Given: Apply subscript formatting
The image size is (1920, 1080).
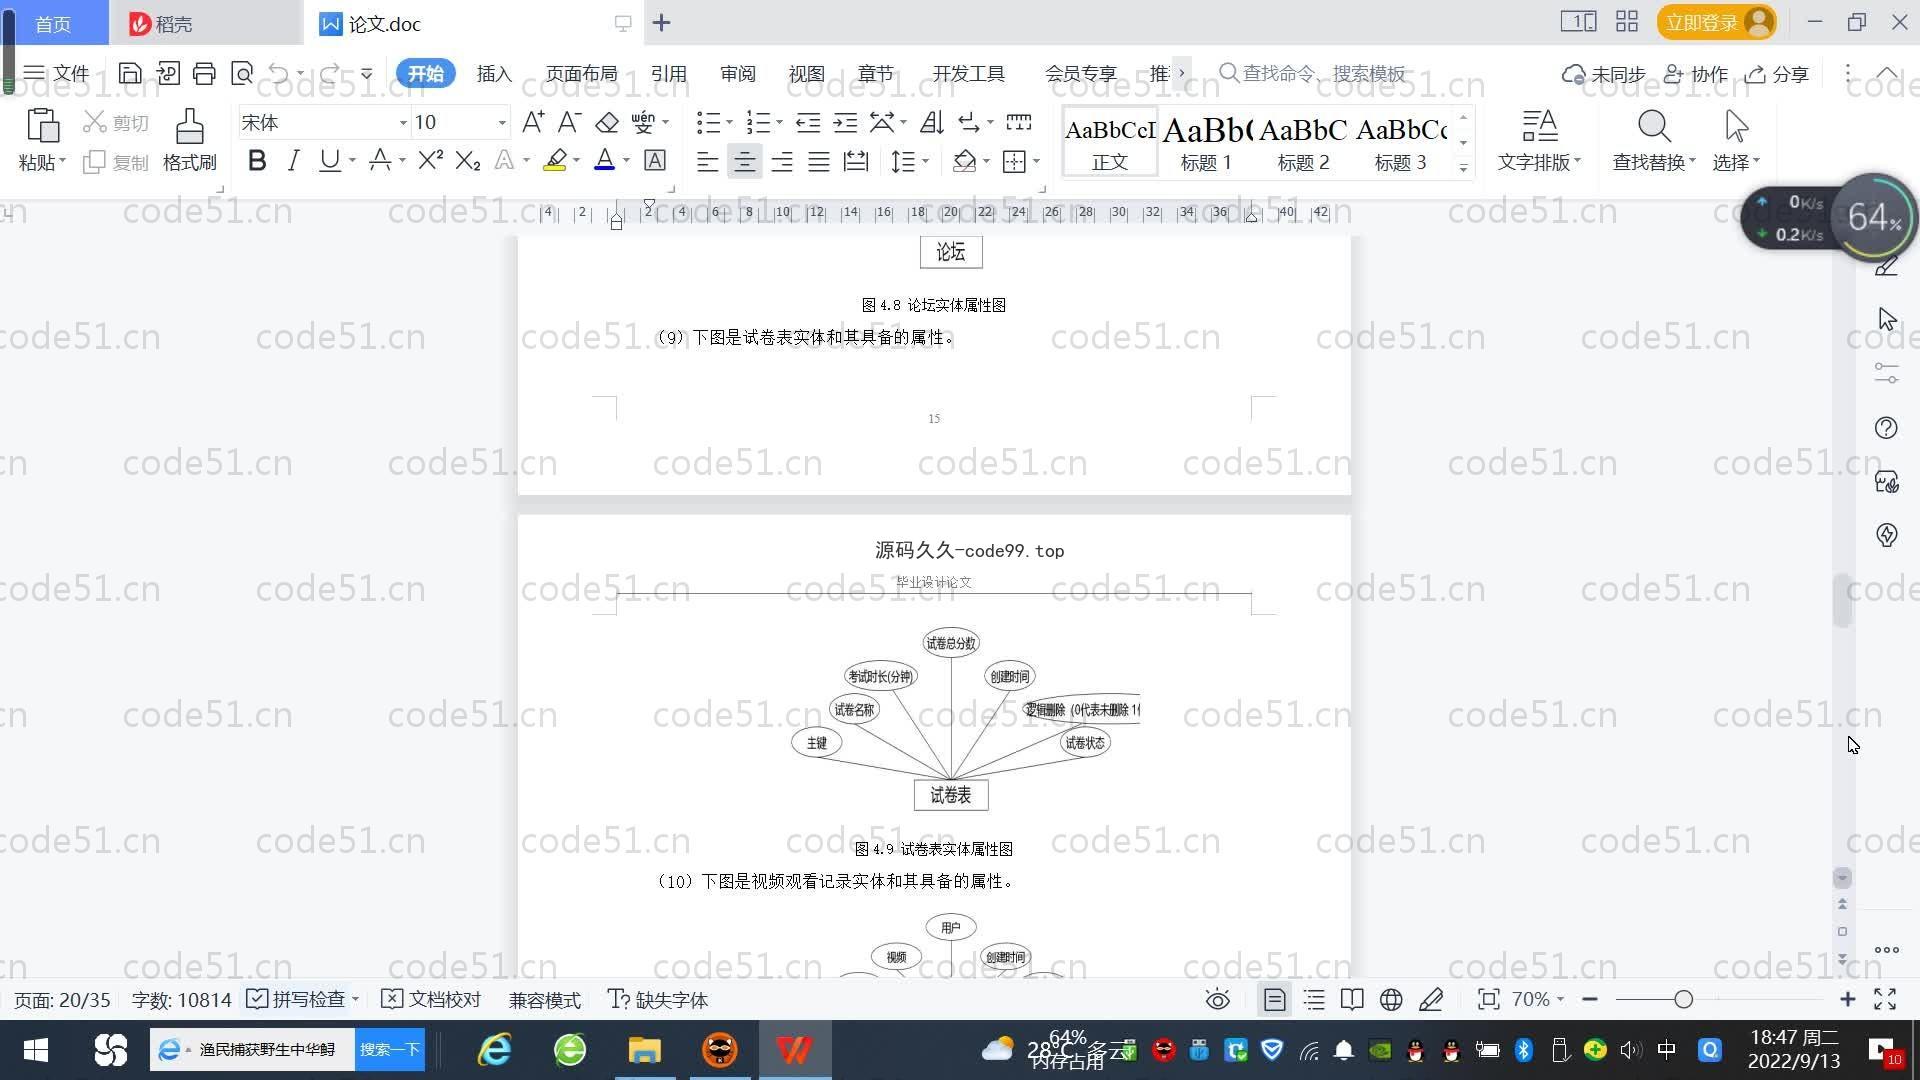Looking at the screenshot, I should tap(467, 161).
